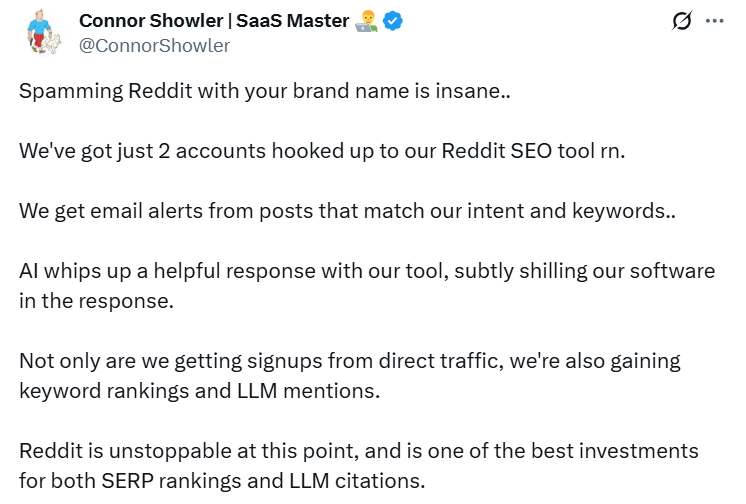Open the three-dot More options menu

click(714, 22)
